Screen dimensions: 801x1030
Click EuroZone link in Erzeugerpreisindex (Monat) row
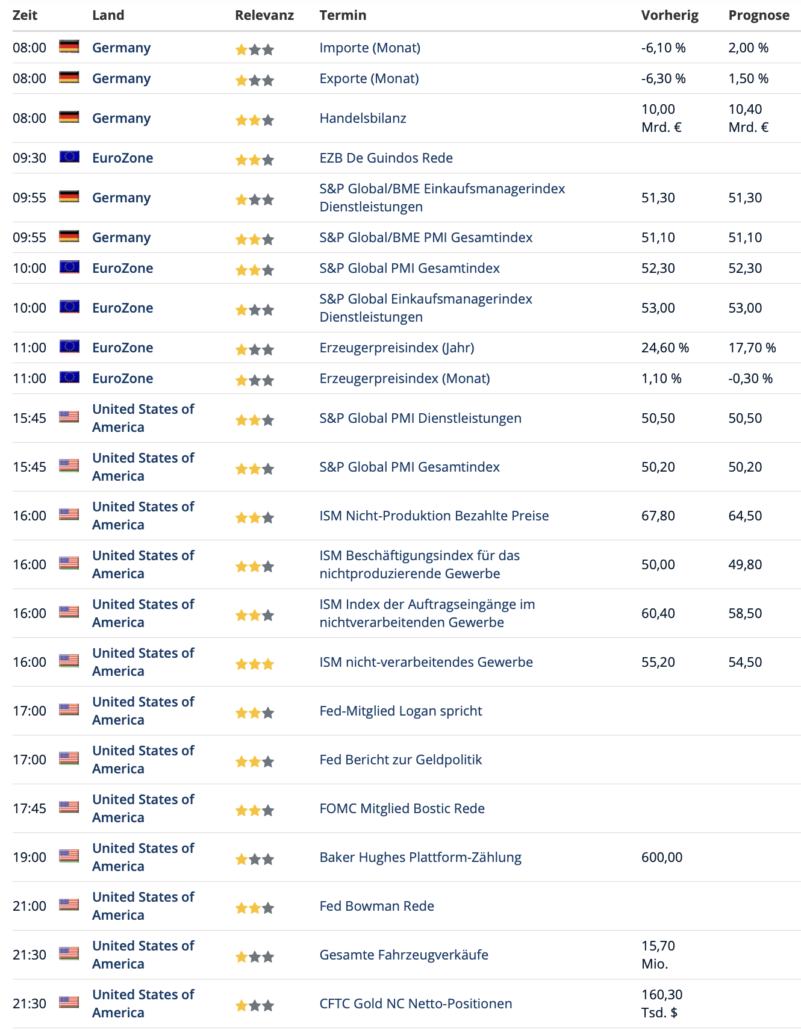(122, 378)
